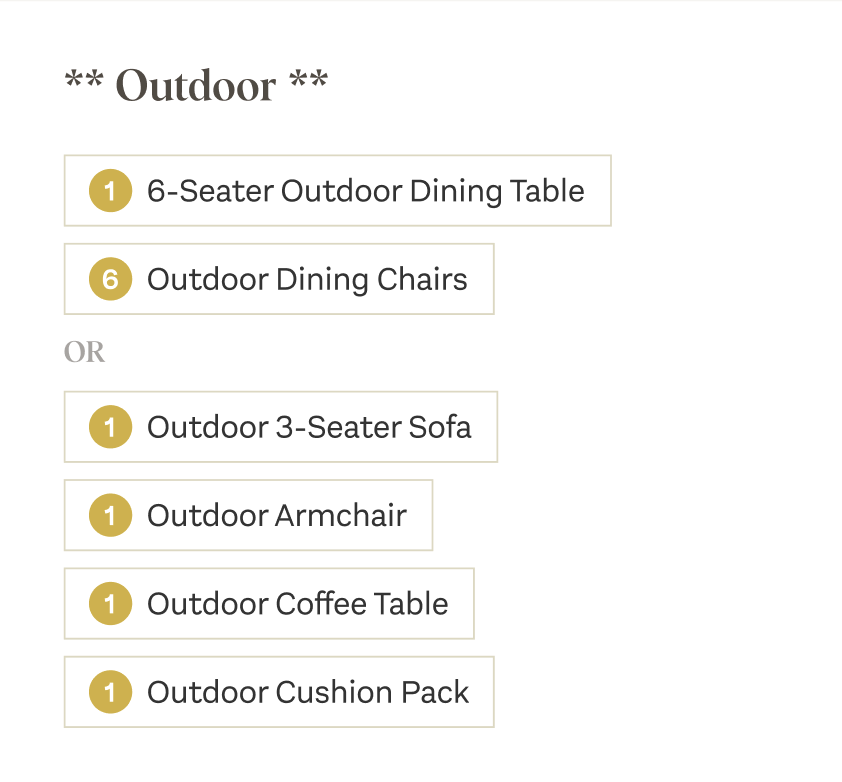This screenshot has height=782, width=842.
Task: Click the gold badge next to Outdoor Armchair
Action: click(x=110, y=515)
